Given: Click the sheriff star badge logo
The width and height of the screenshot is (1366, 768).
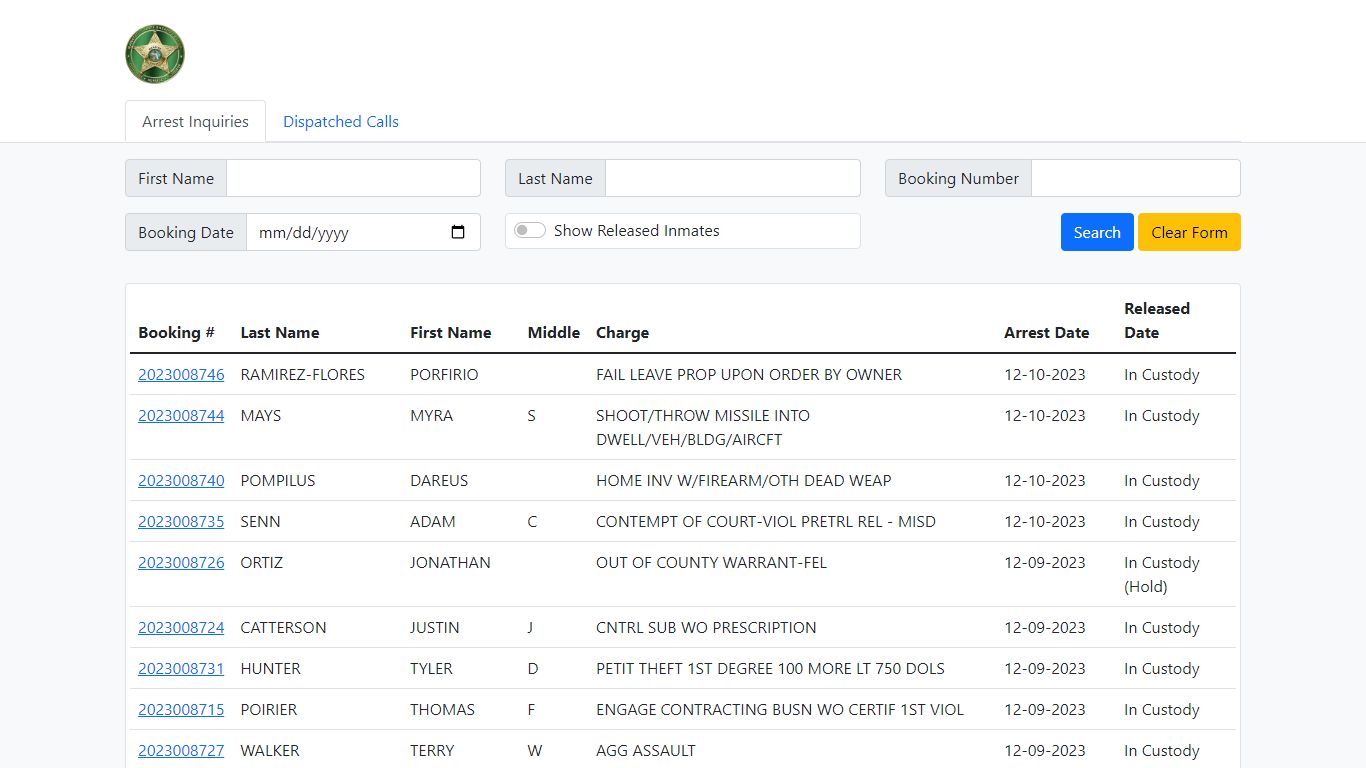Looking at the screenshot, I should (x=155, y=54).
